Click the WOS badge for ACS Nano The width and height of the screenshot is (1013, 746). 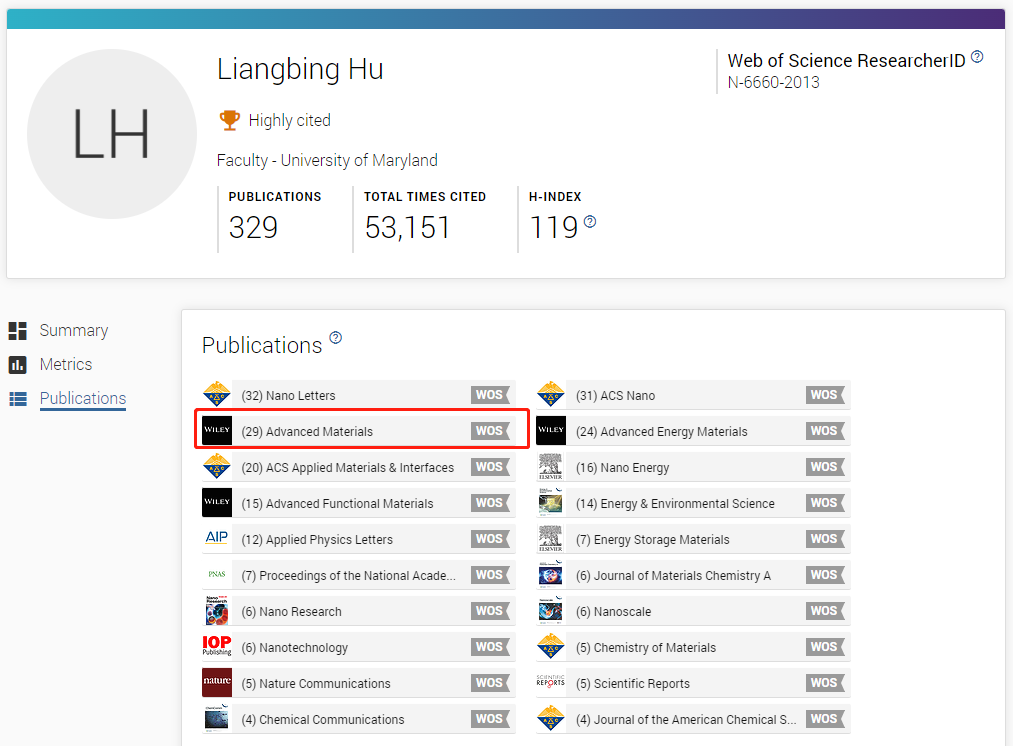[825, 395]
